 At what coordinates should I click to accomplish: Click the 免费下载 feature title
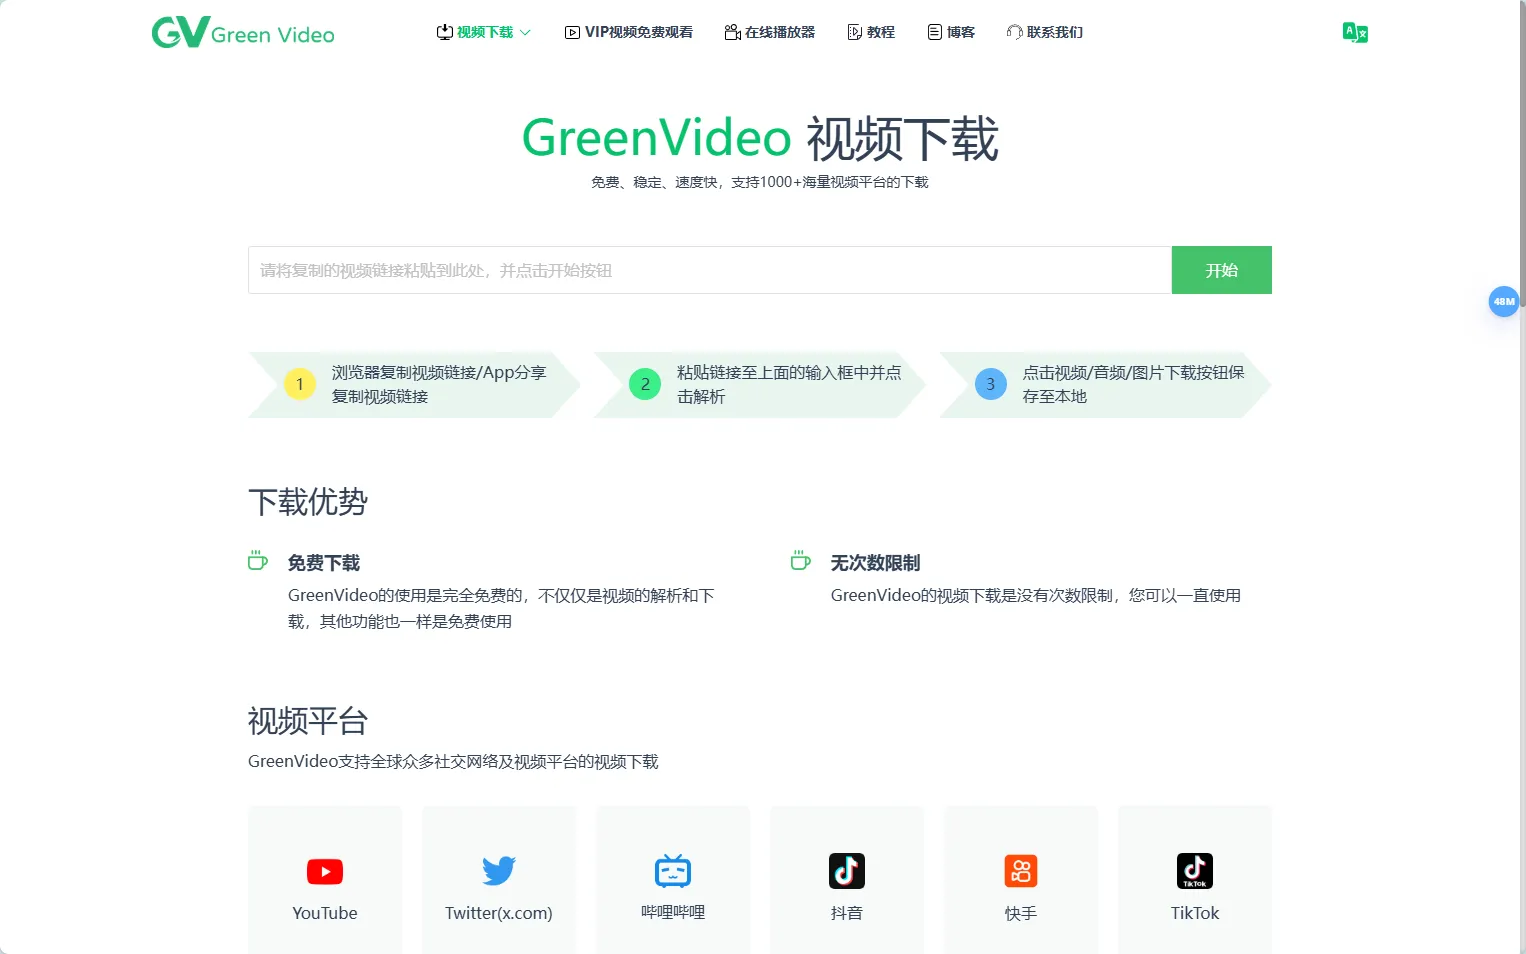(324, 563)
